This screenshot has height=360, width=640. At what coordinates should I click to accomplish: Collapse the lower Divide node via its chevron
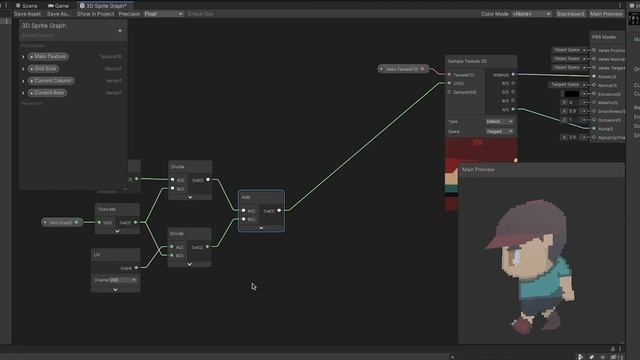pos(189,264)
